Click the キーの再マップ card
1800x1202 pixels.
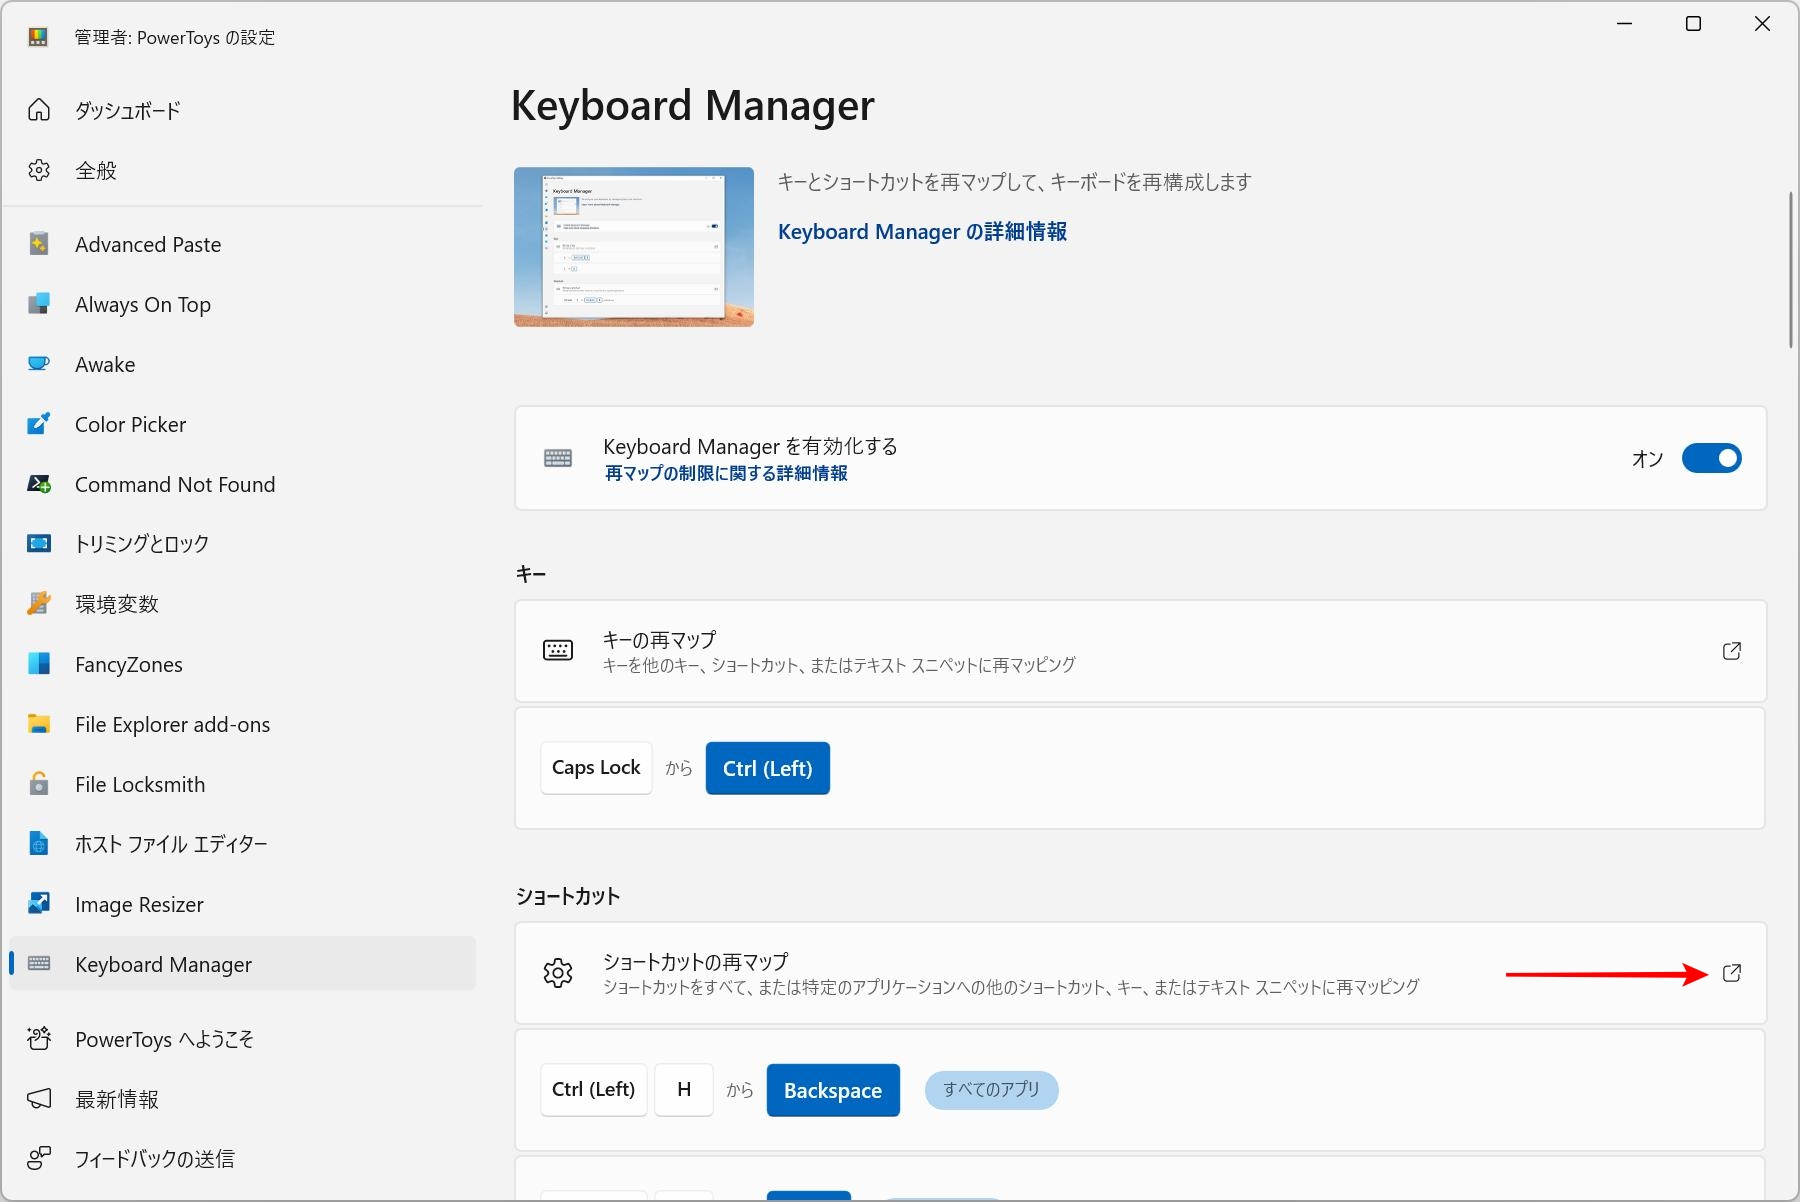(1140, 651)
